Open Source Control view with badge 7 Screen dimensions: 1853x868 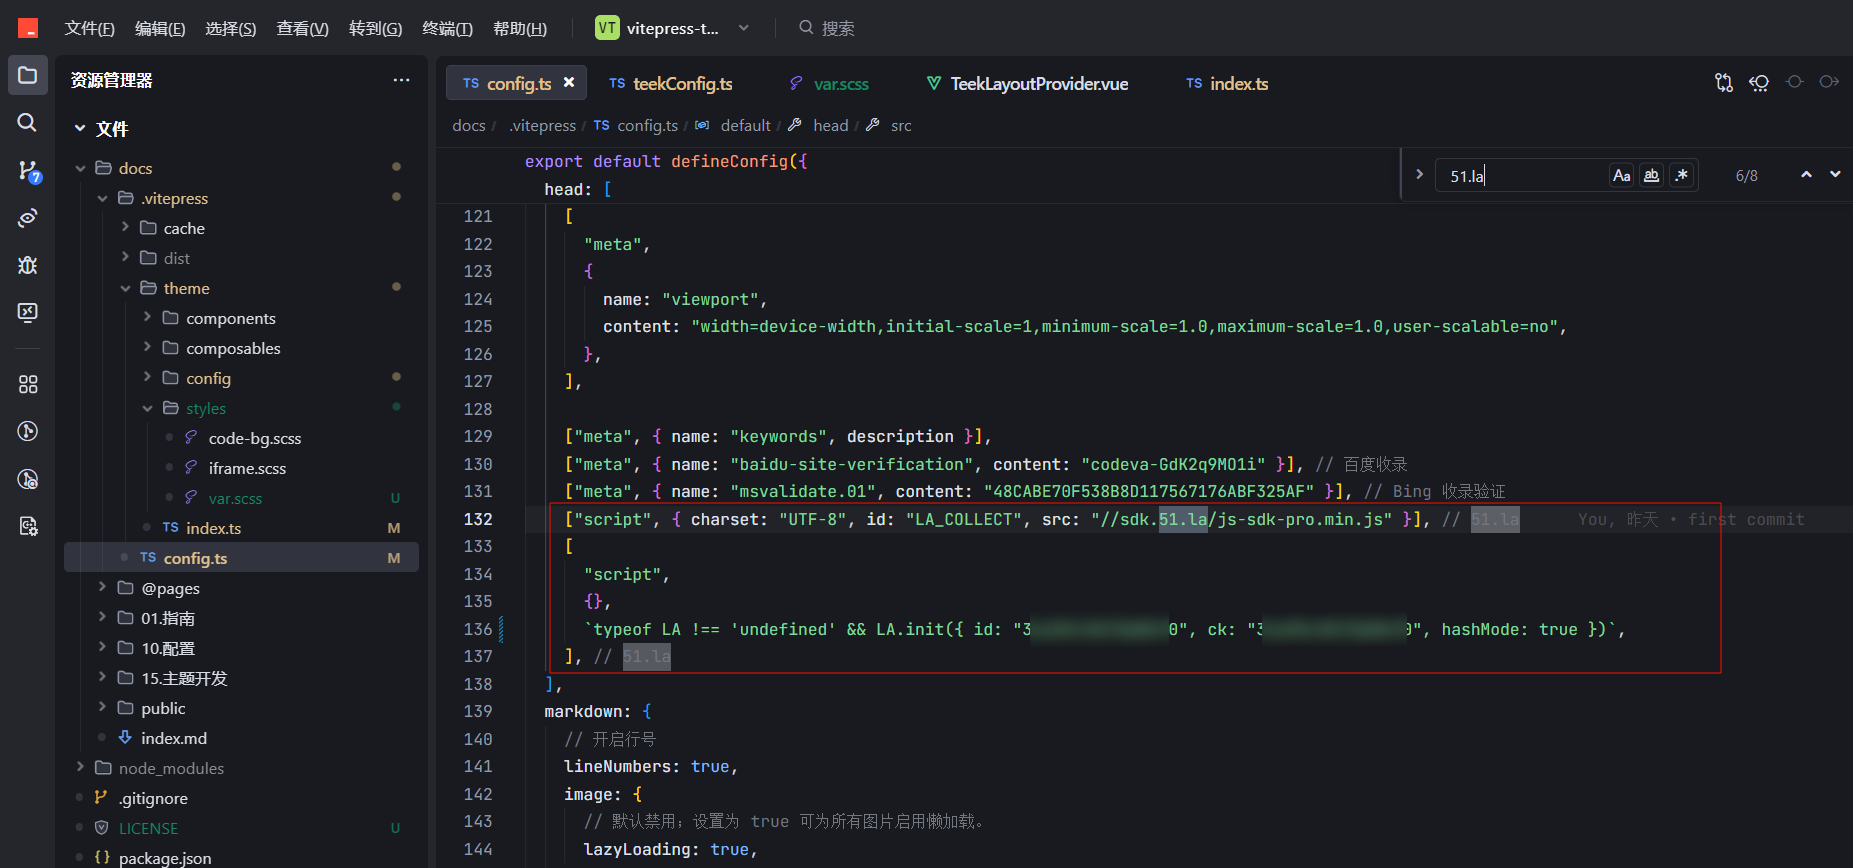click(x=28, y=171)
